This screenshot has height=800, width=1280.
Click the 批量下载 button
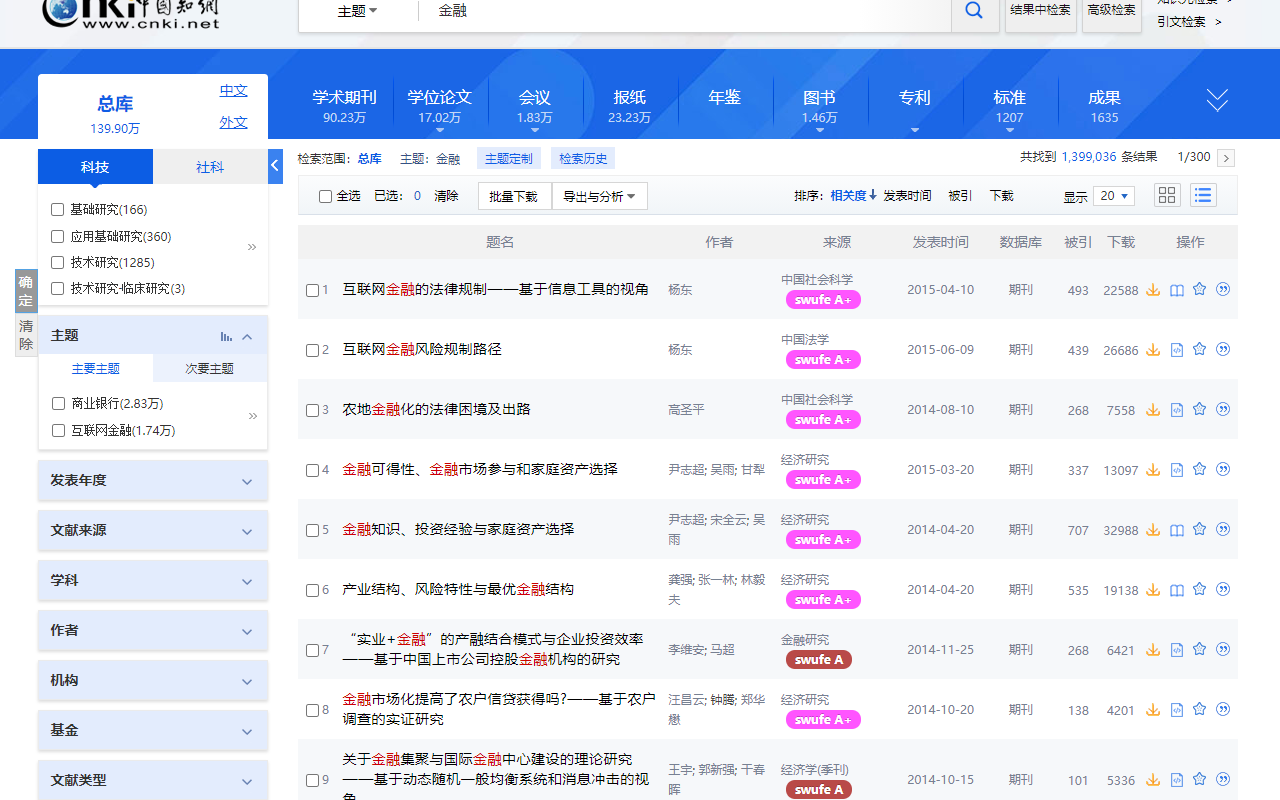[x=514, y=196]
